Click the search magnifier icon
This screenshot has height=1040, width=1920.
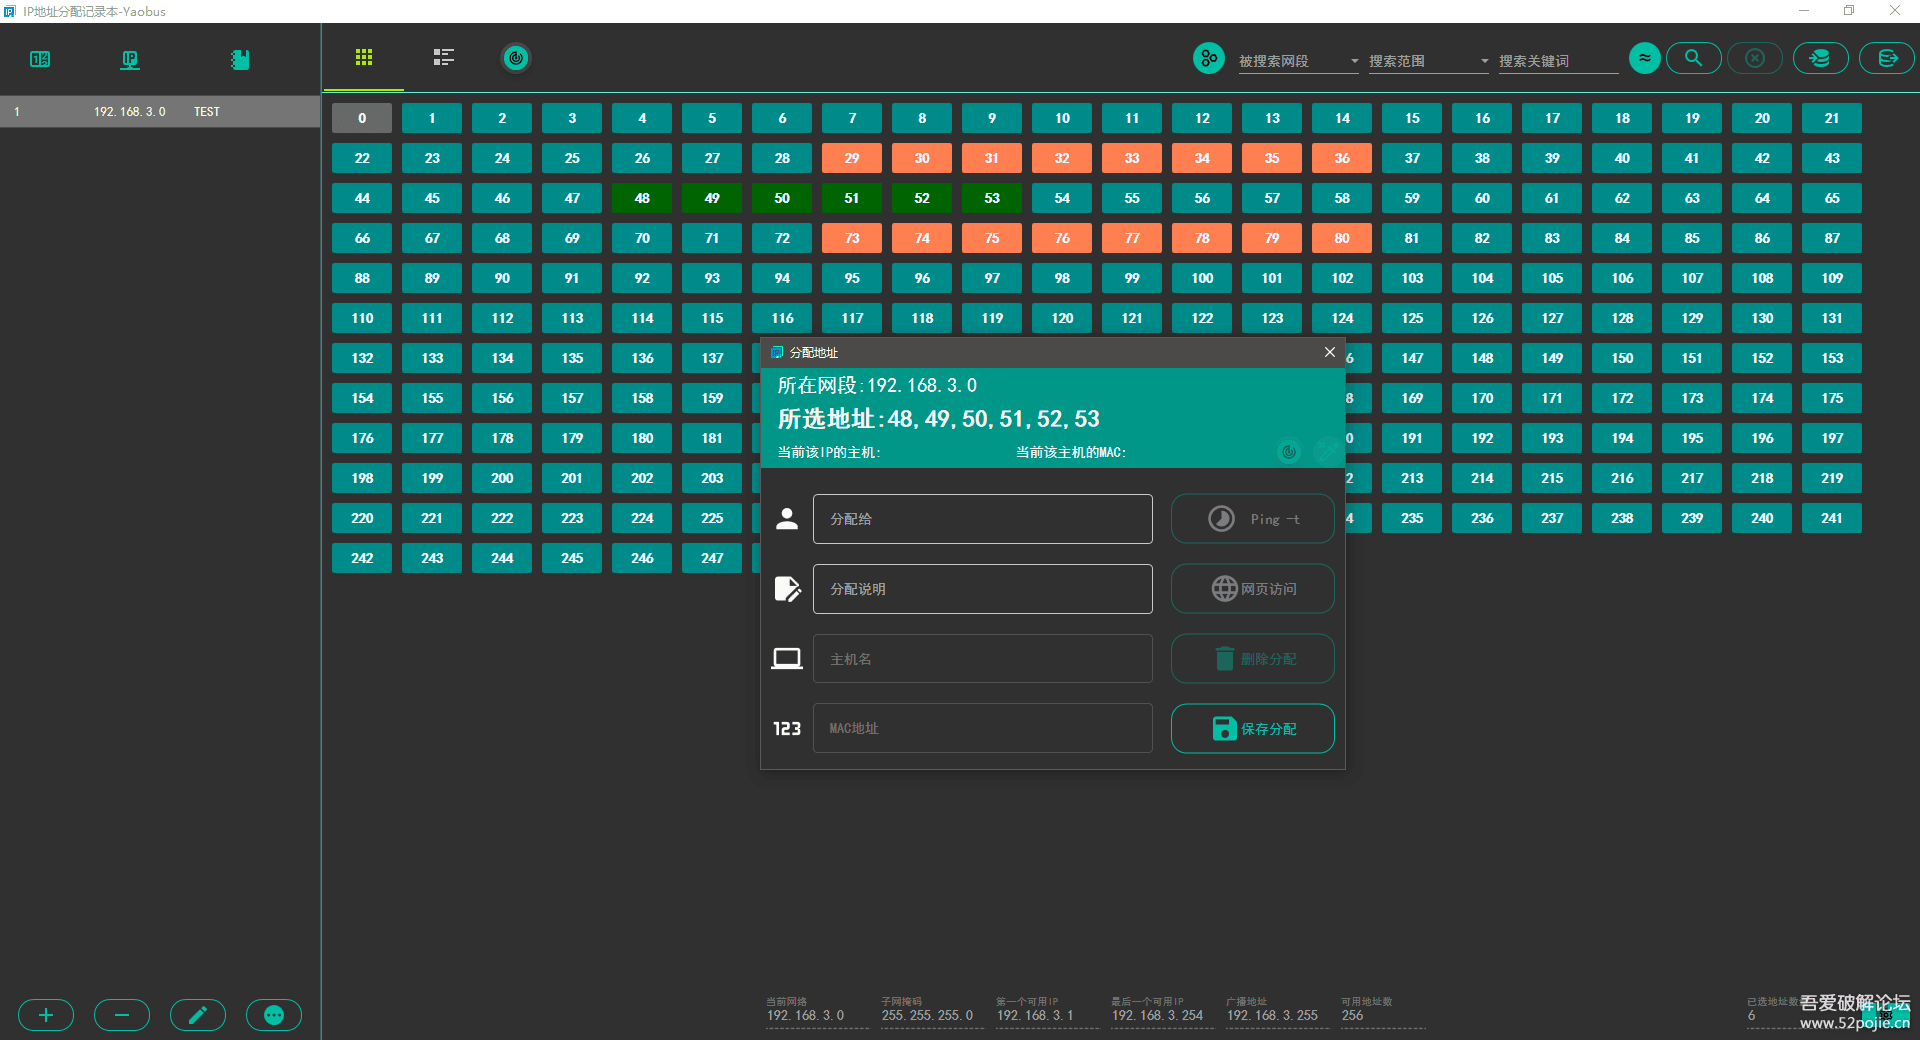click(1692, 58)
